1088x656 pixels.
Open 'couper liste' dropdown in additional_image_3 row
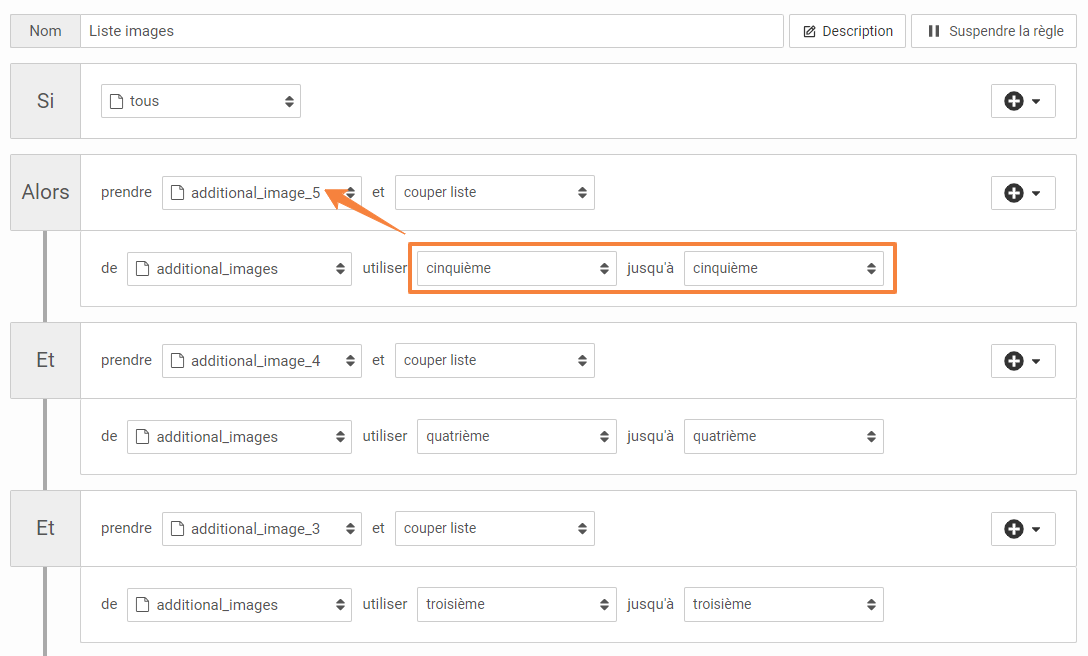[x=494, y=529]
